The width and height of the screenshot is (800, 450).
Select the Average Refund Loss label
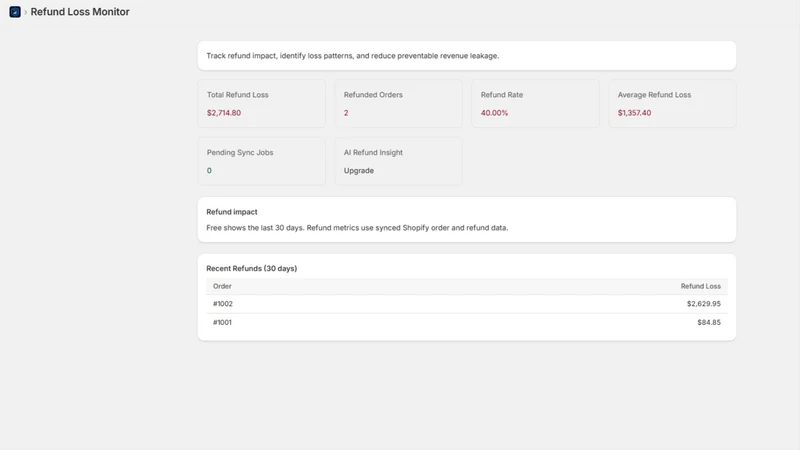[654, 95]
